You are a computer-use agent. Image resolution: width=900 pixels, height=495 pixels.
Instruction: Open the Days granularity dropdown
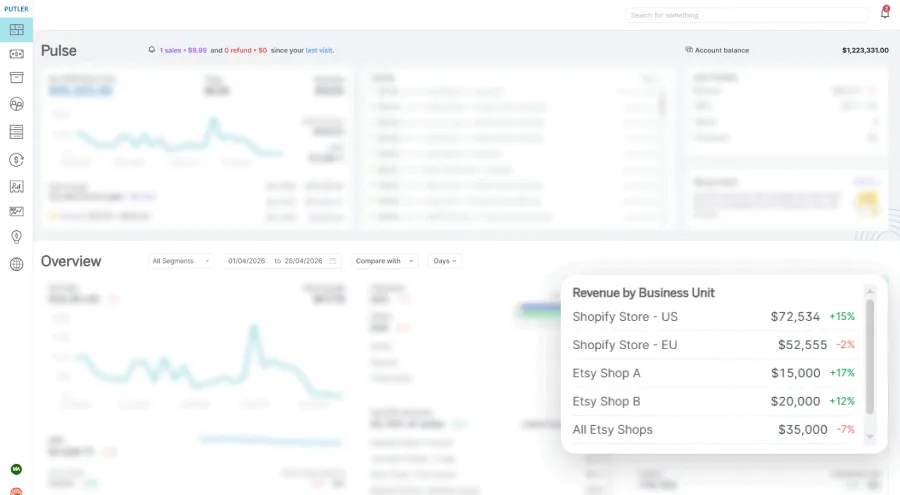point(445,261)
